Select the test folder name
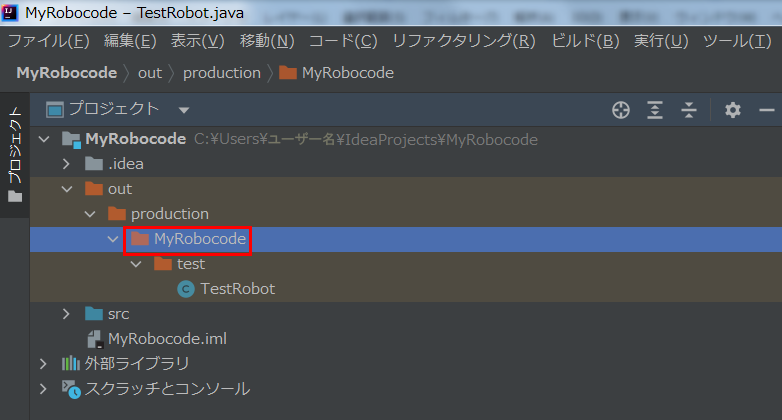 pyautogui.click(x=191, y=264)
